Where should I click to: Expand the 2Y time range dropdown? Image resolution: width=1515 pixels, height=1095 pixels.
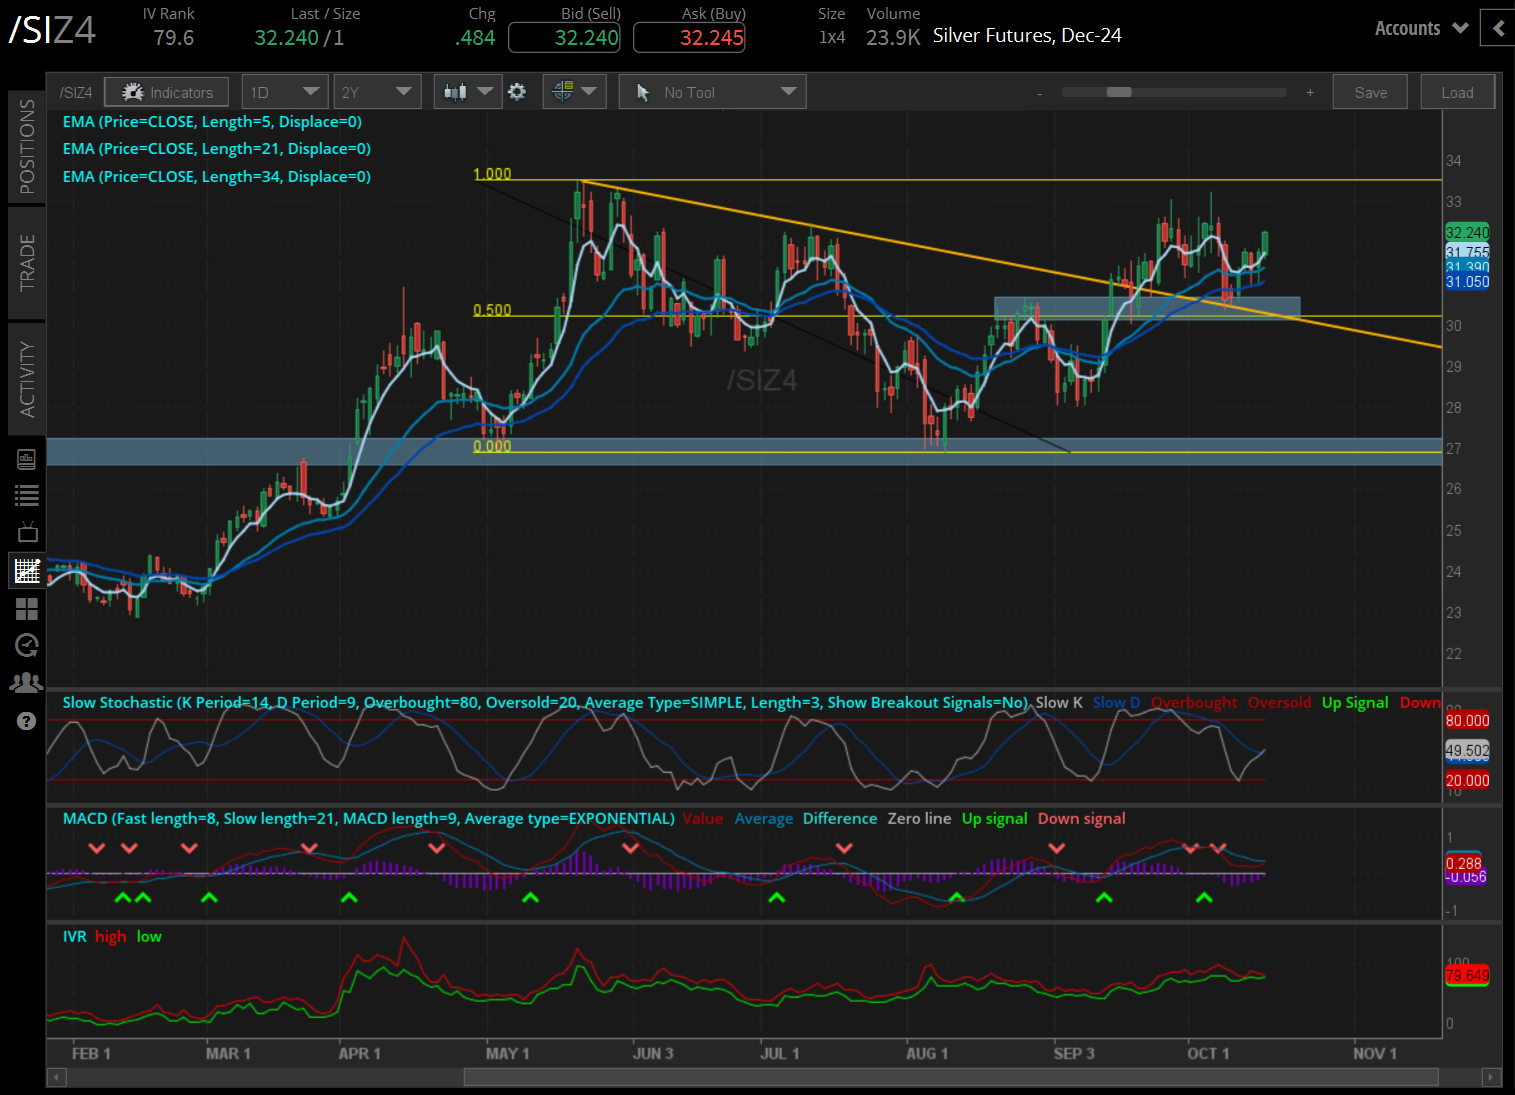[x=376, y=92]
